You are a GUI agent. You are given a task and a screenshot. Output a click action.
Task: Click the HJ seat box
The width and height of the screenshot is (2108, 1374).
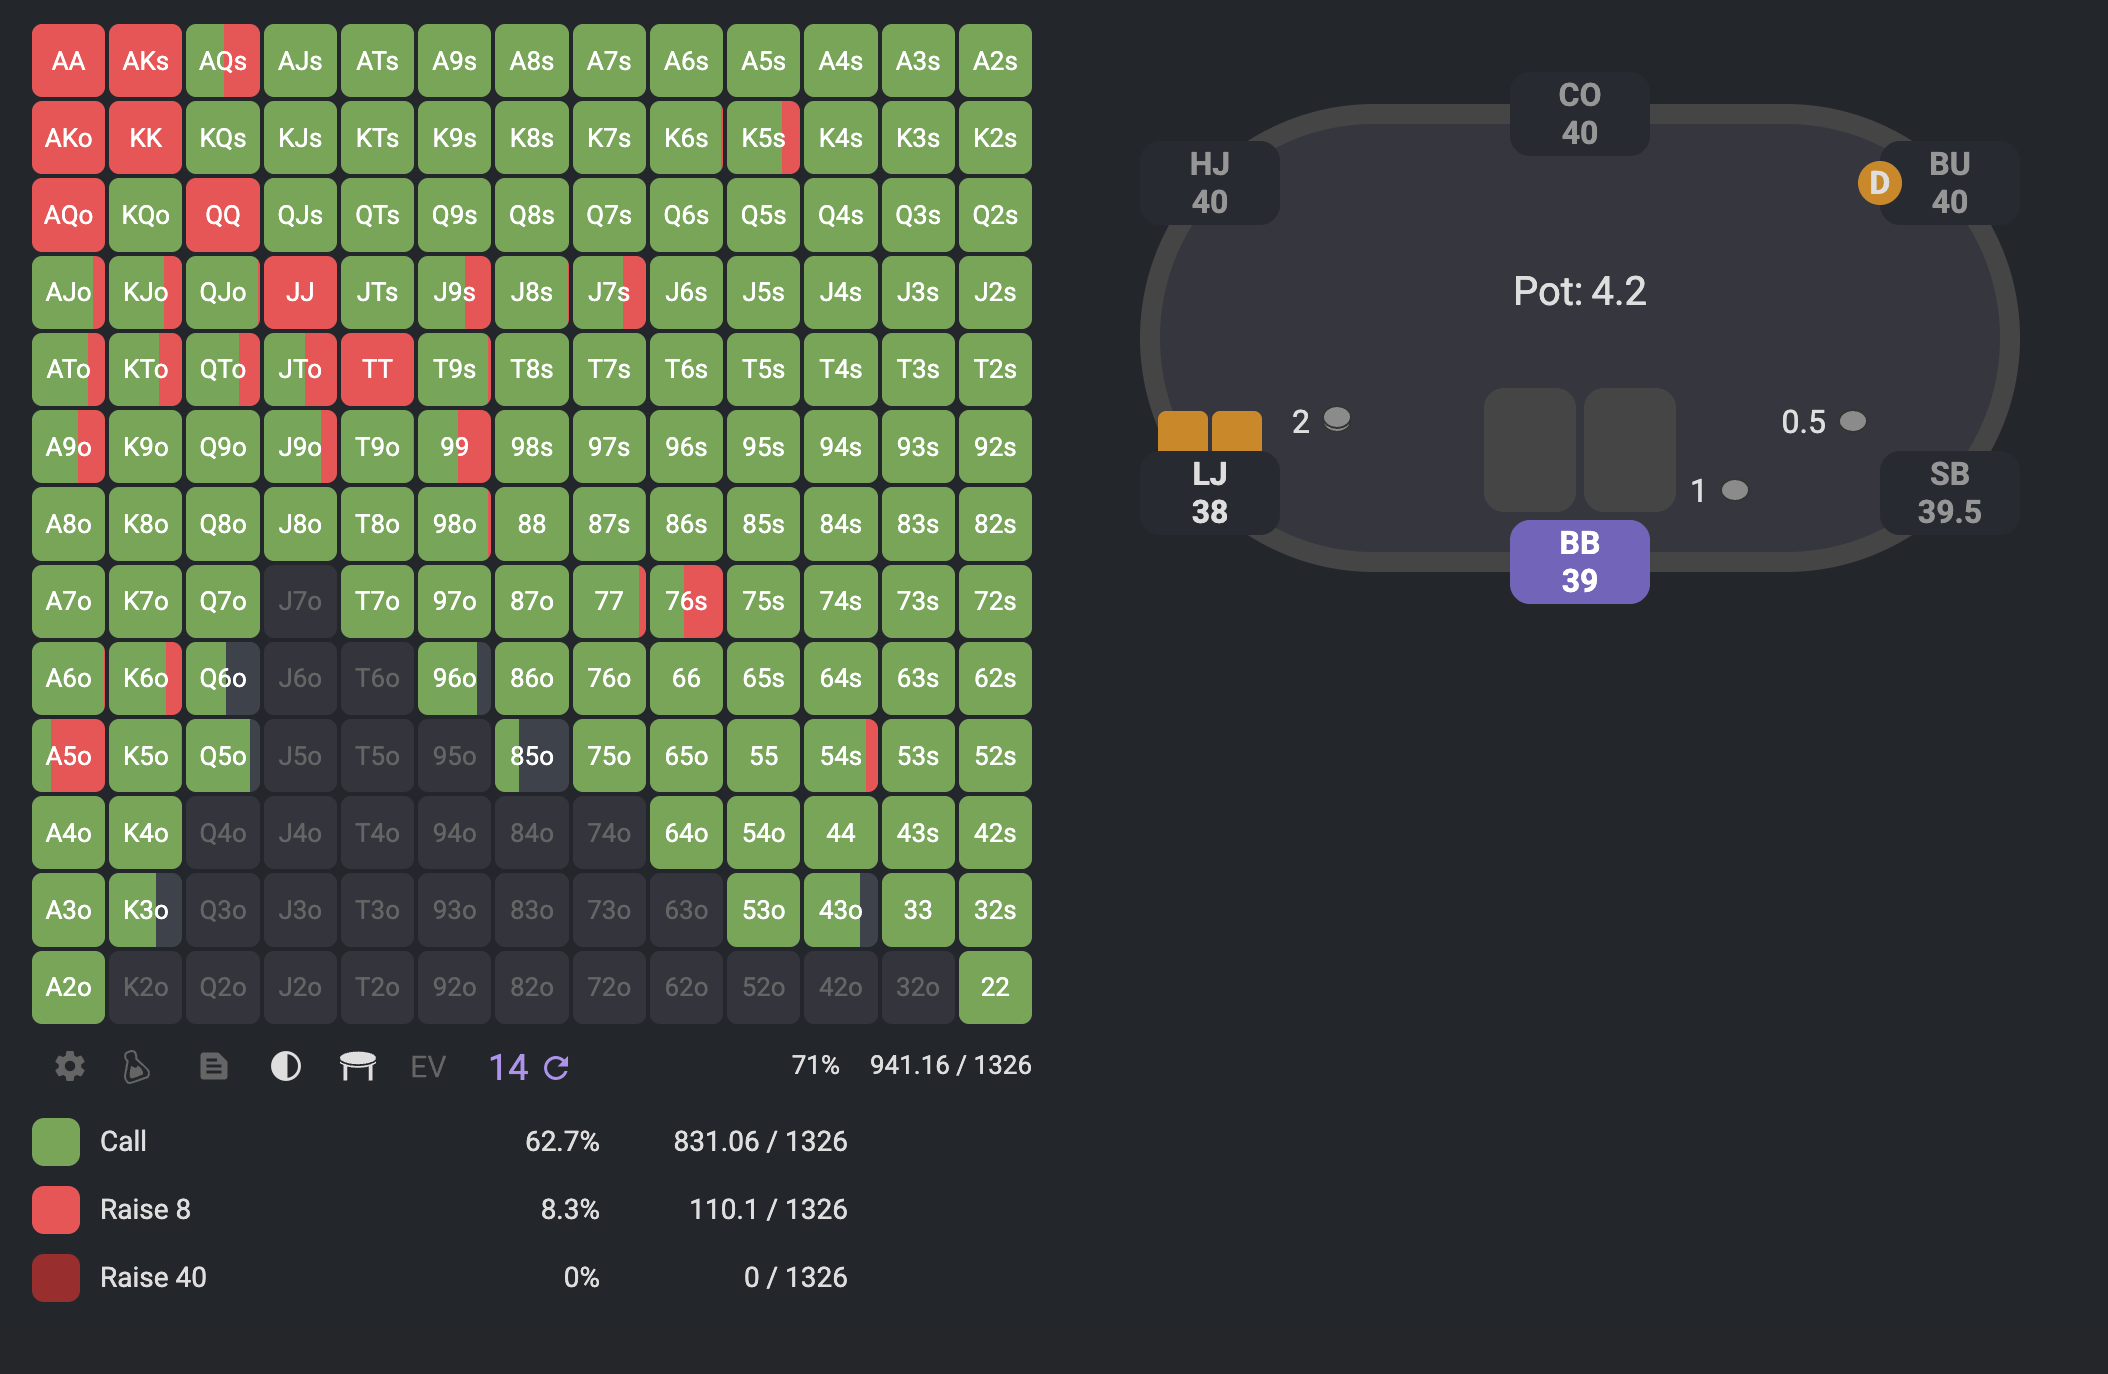pos(1209,183)
